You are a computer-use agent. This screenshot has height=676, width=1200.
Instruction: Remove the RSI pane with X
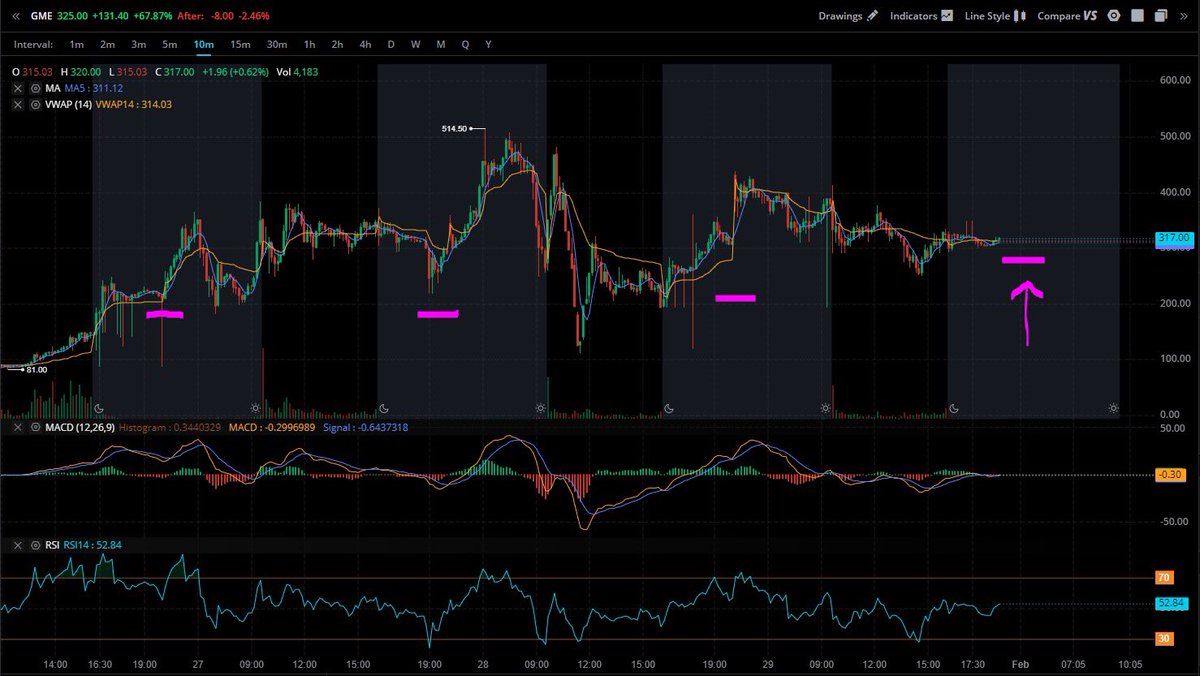[x=17, y=545]
